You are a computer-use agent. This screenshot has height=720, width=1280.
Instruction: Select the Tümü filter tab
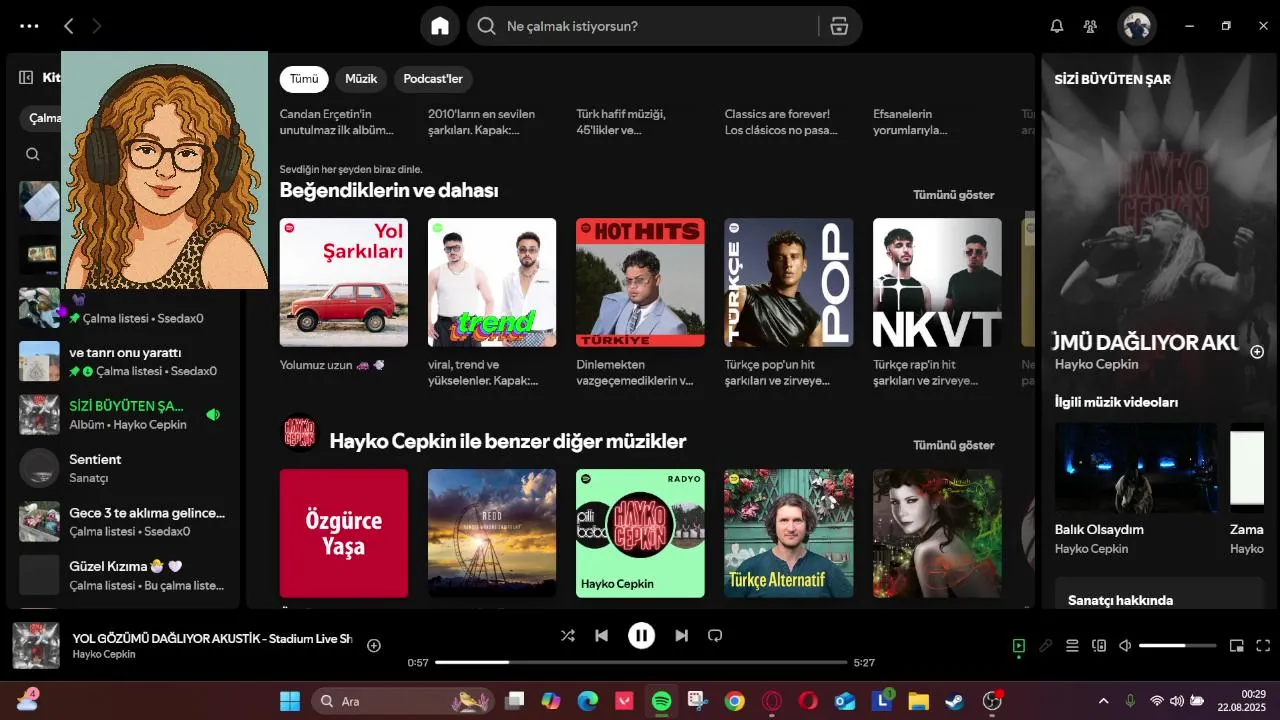(304, 79)
